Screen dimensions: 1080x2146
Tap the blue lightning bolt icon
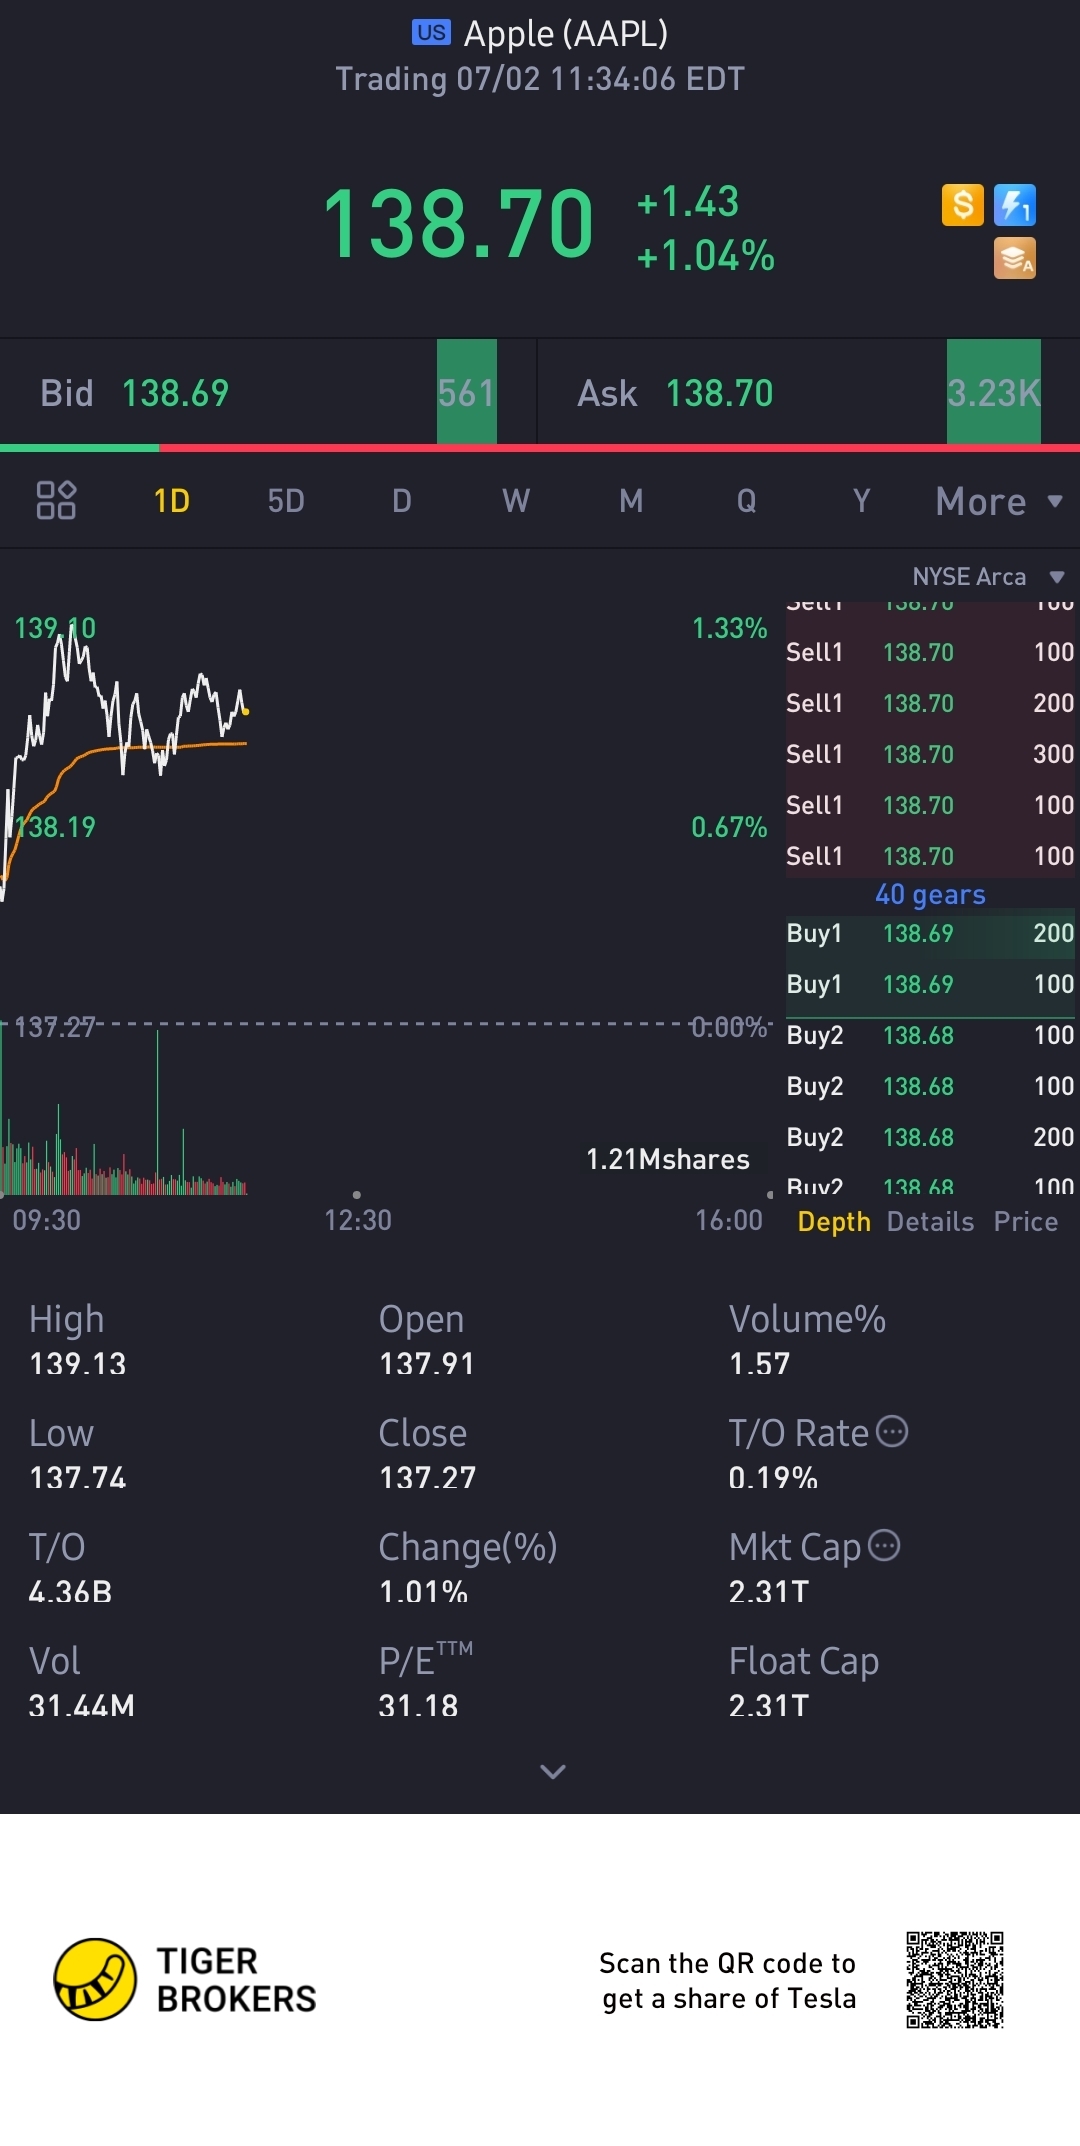(x=1015, y=205)
